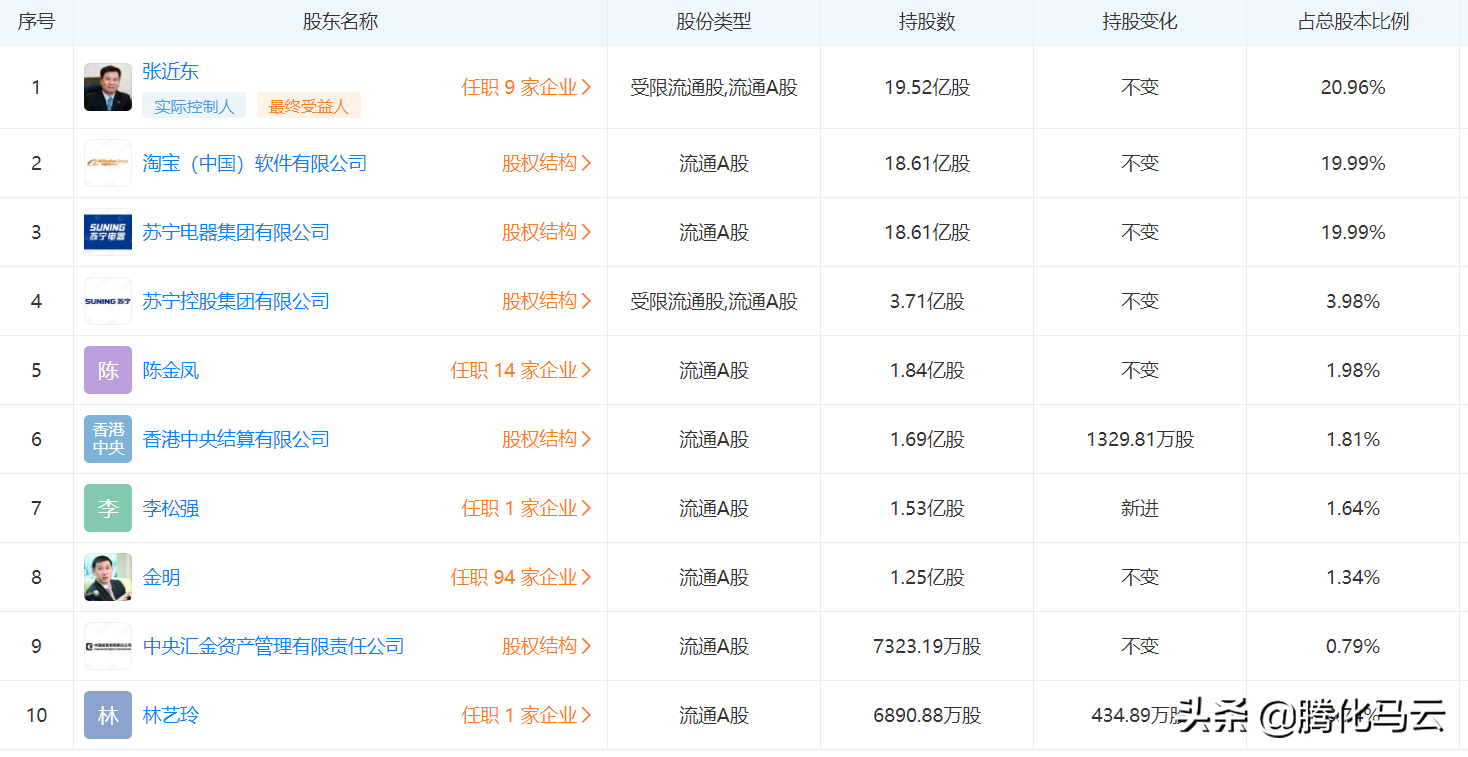Open the 苏宁电器集团有限公司 link
The width and height of the screenshot is (1468, 757).
click(236, 232)
